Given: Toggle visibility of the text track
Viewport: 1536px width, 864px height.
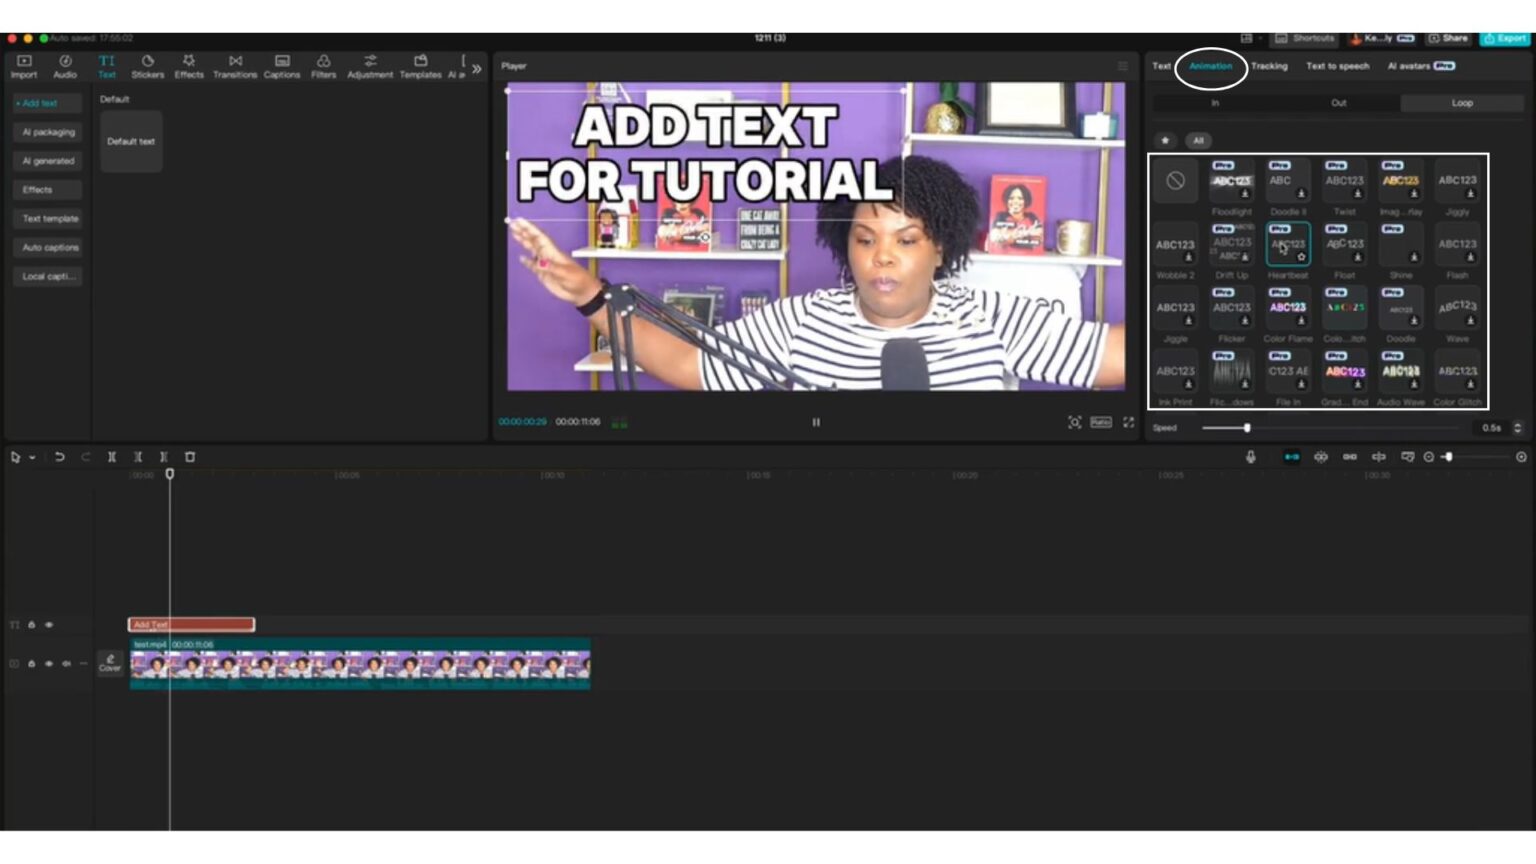Looking at the screenshot, I should (46, 624).
